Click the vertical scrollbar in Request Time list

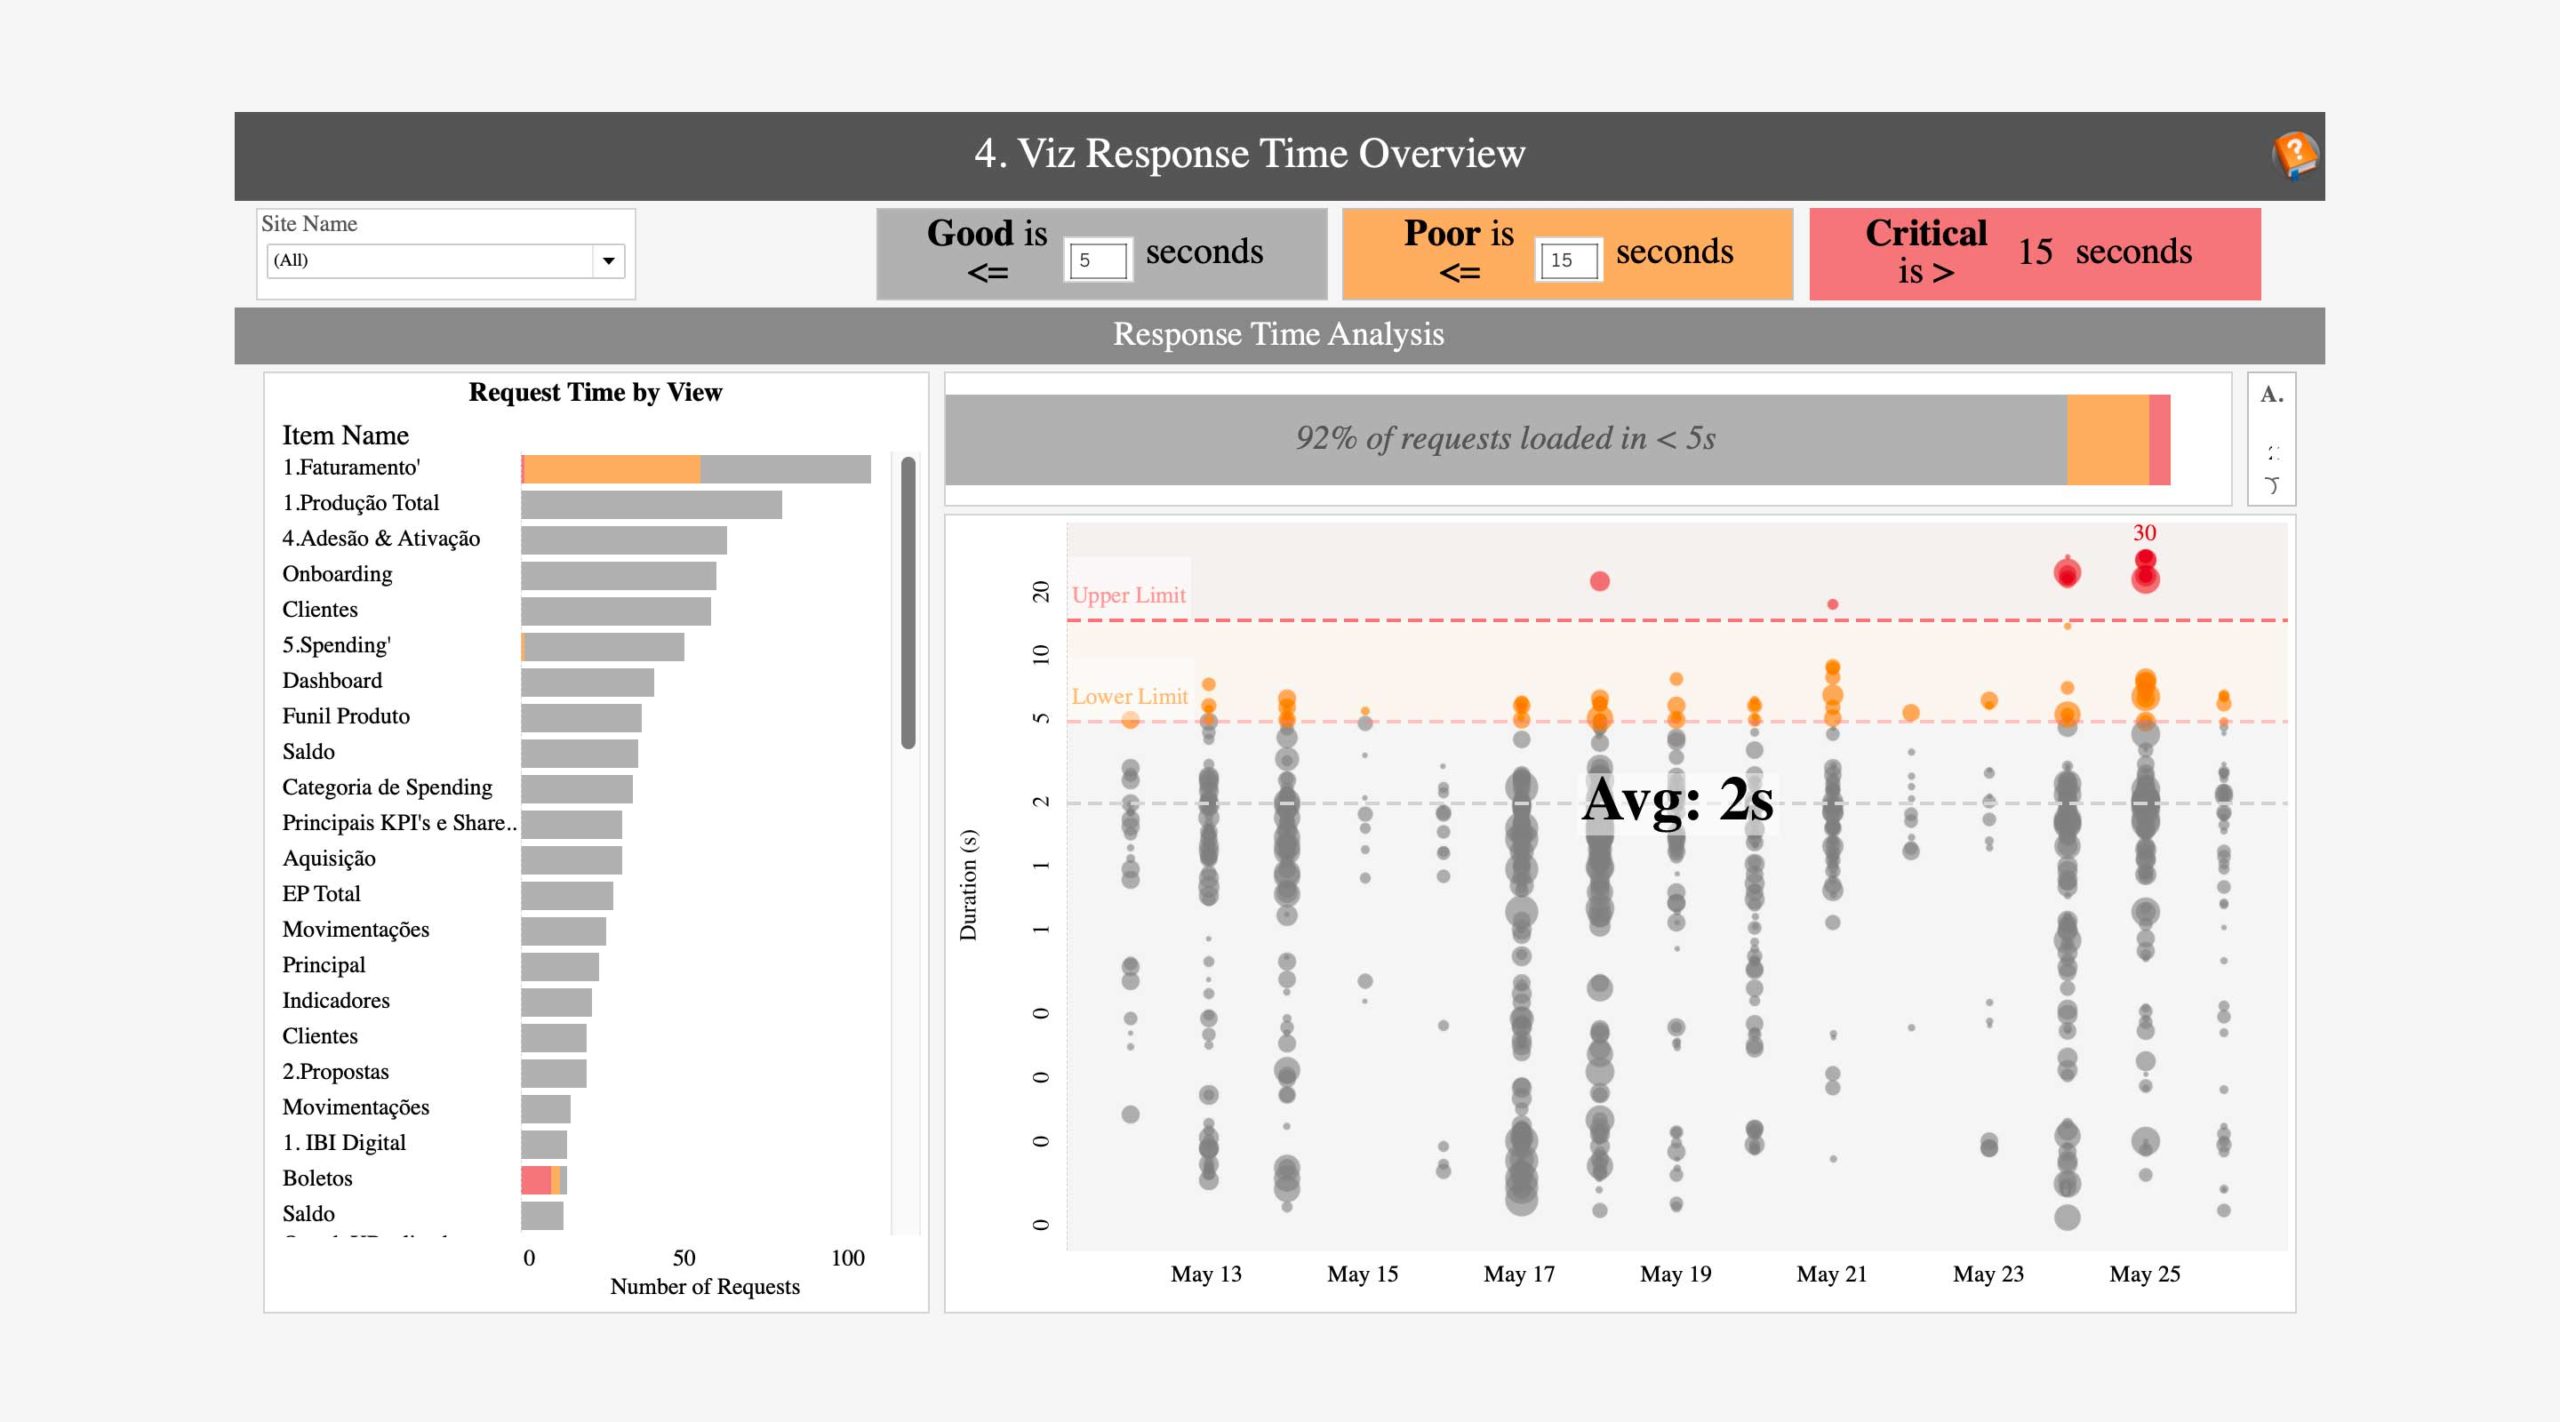coord(908,602)
